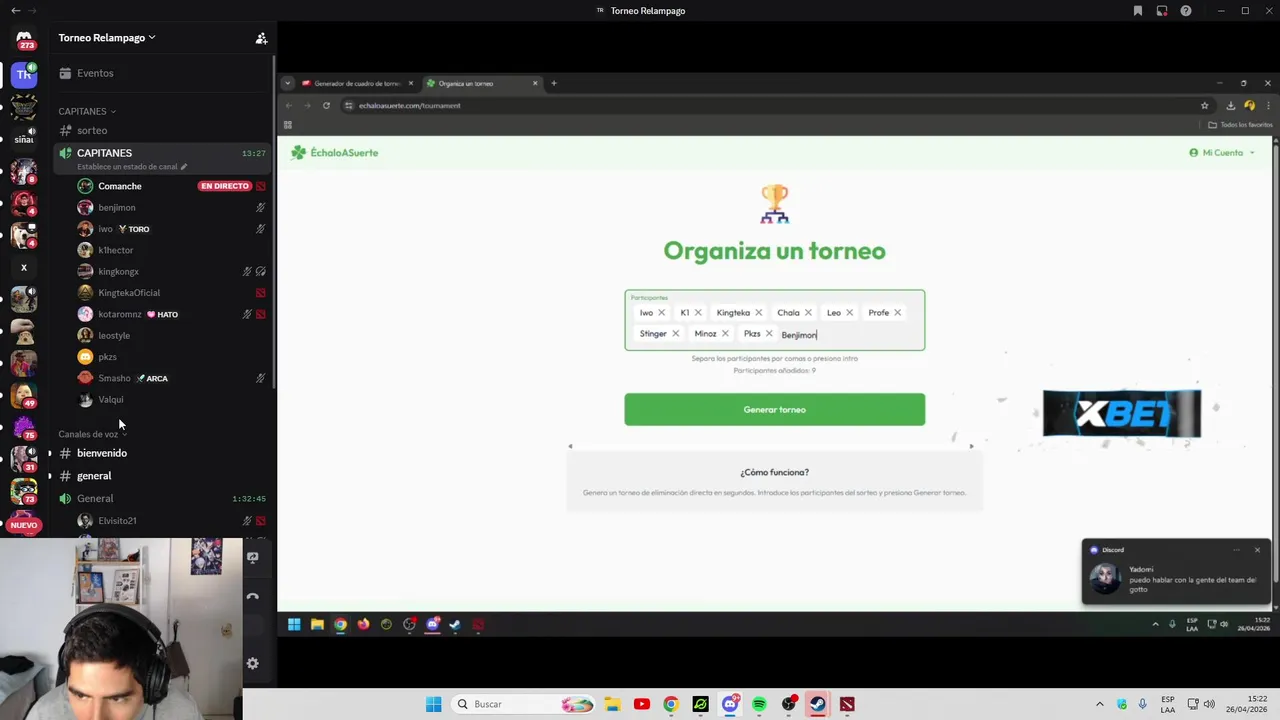
Task: Remove Pkzs participant chip
Action: tap(769, 334)
